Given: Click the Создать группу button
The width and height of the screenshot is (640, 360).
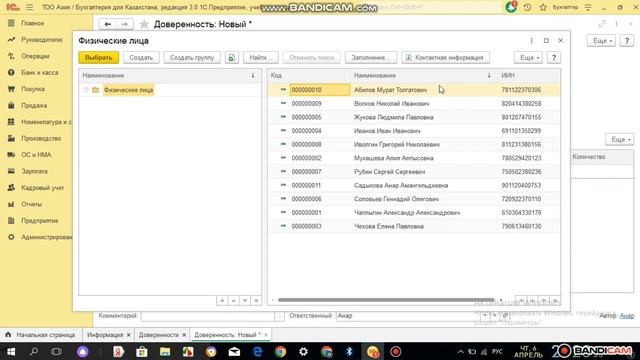Looking at the screenshot, I should click(x=192, y=58).
